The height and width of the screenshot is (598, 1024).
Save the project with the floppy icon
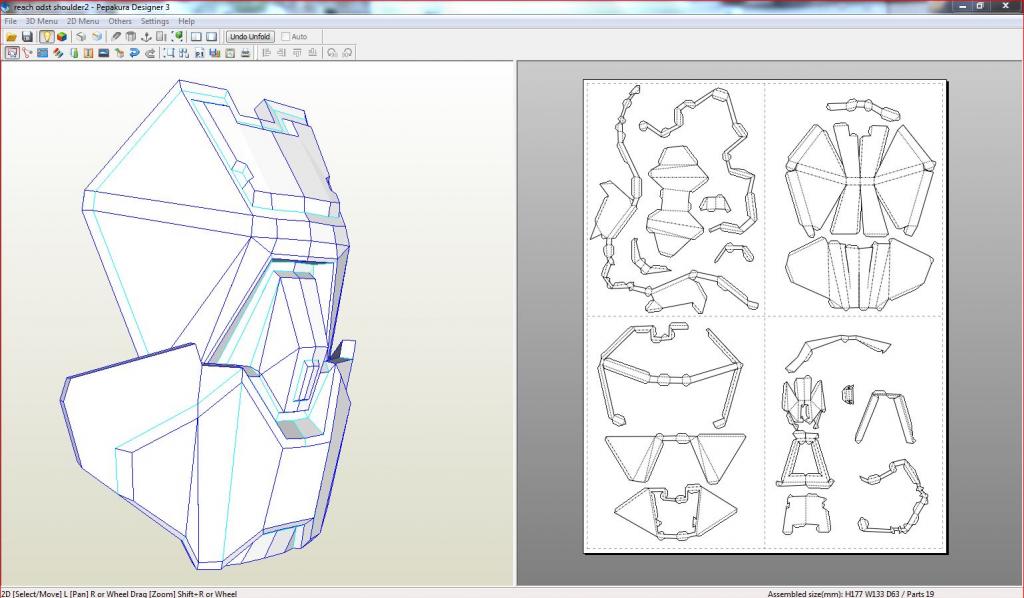tap(27, 37)
